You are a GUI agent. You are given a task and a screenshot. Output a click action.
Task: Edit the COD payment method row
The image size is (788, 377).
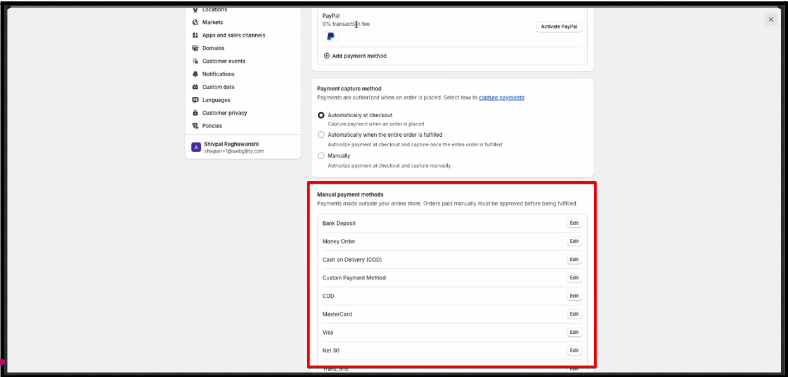[x=574, y=296]
